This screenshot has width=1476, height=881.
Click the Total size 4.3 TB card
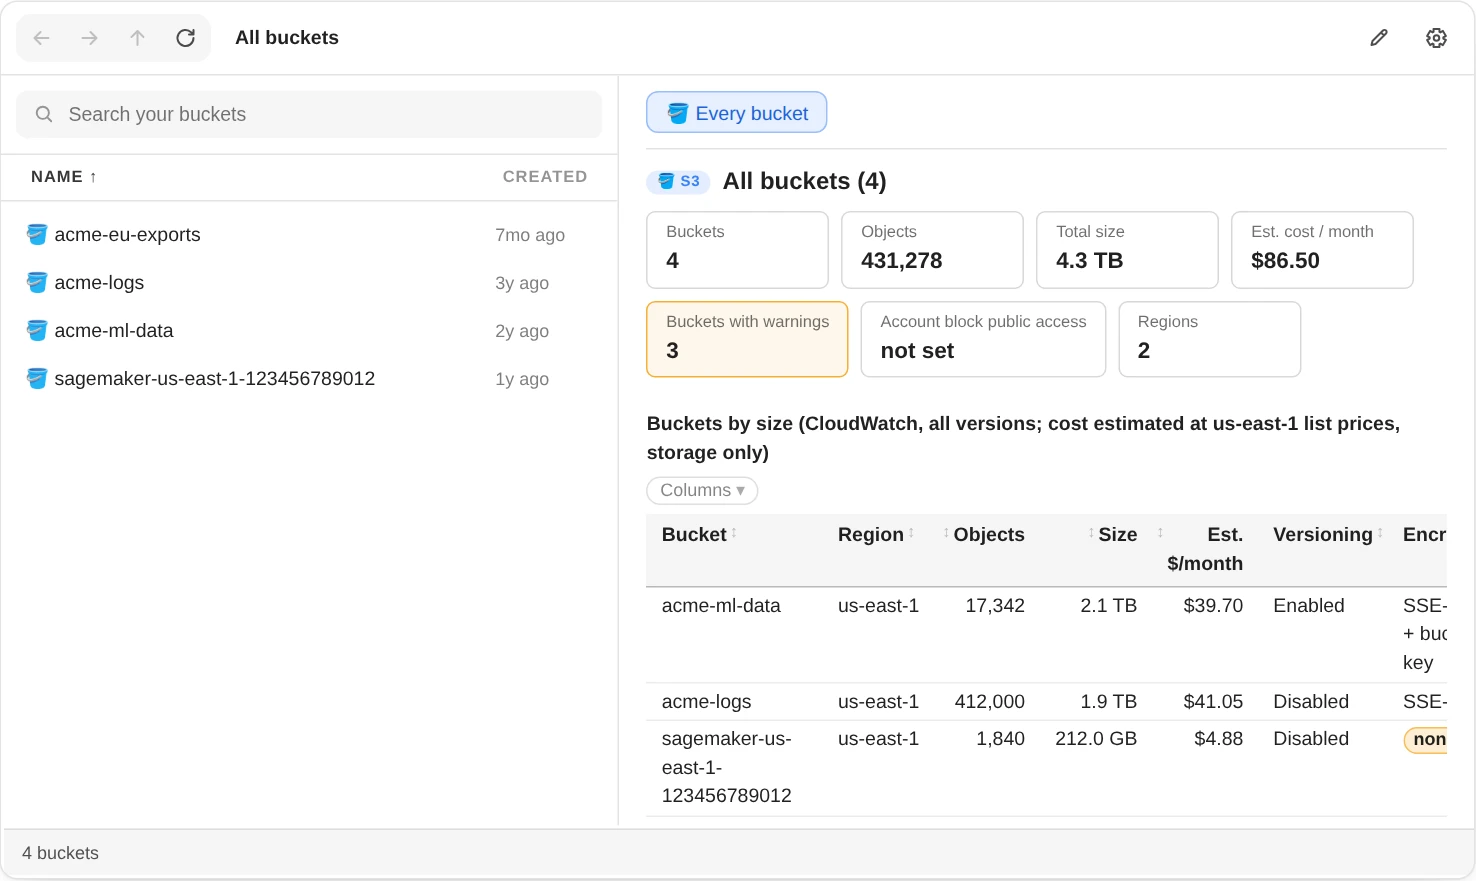pyautogui.click(x=1127, y=250)
